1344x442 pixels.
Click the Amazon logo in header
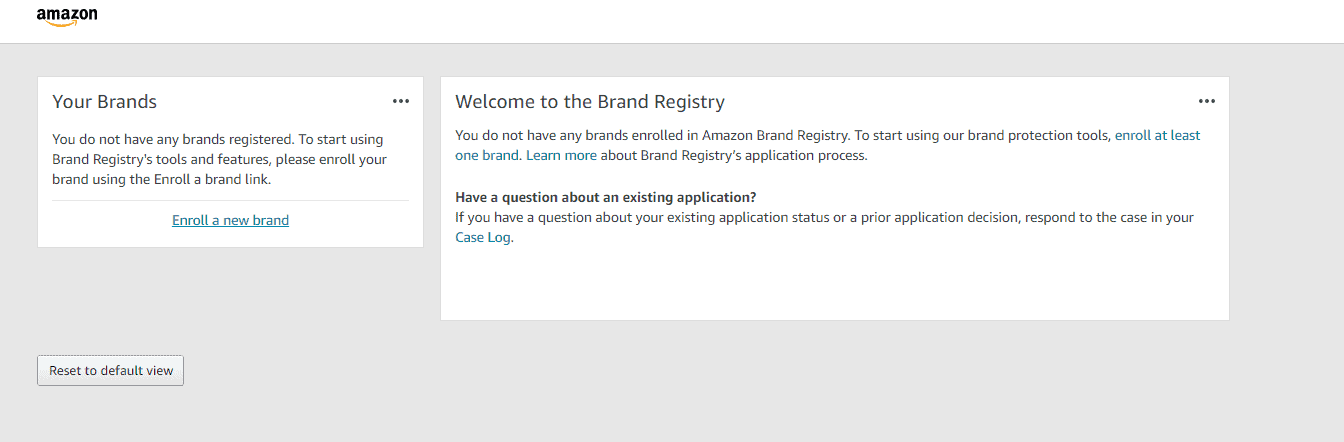point(67,17)
